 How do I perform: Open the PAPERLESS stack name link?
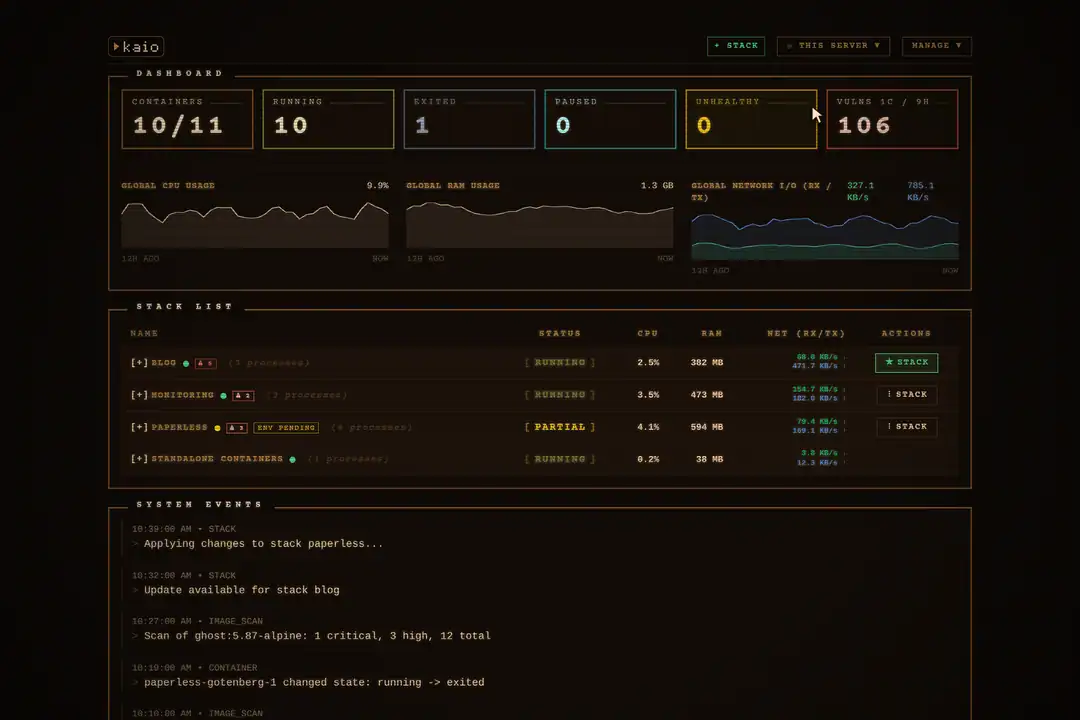tap(179, 427)
